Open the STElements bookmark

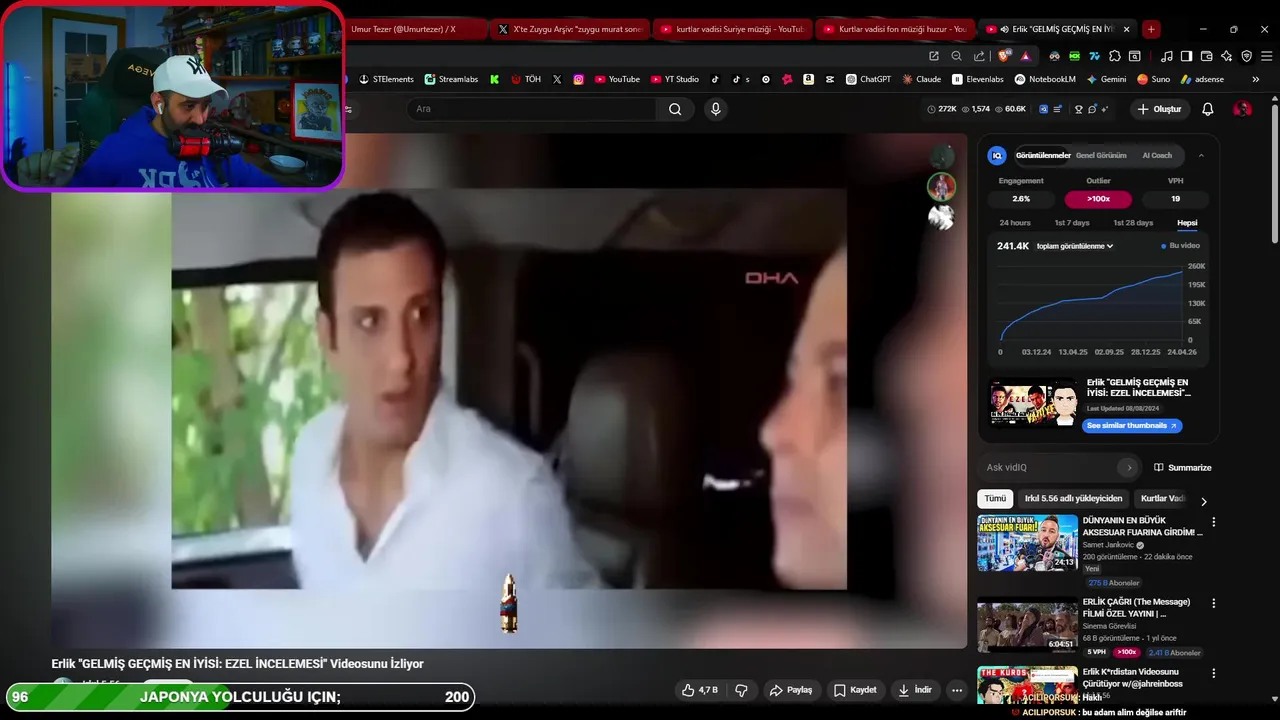pyautogui.click(x=386, y=79)
